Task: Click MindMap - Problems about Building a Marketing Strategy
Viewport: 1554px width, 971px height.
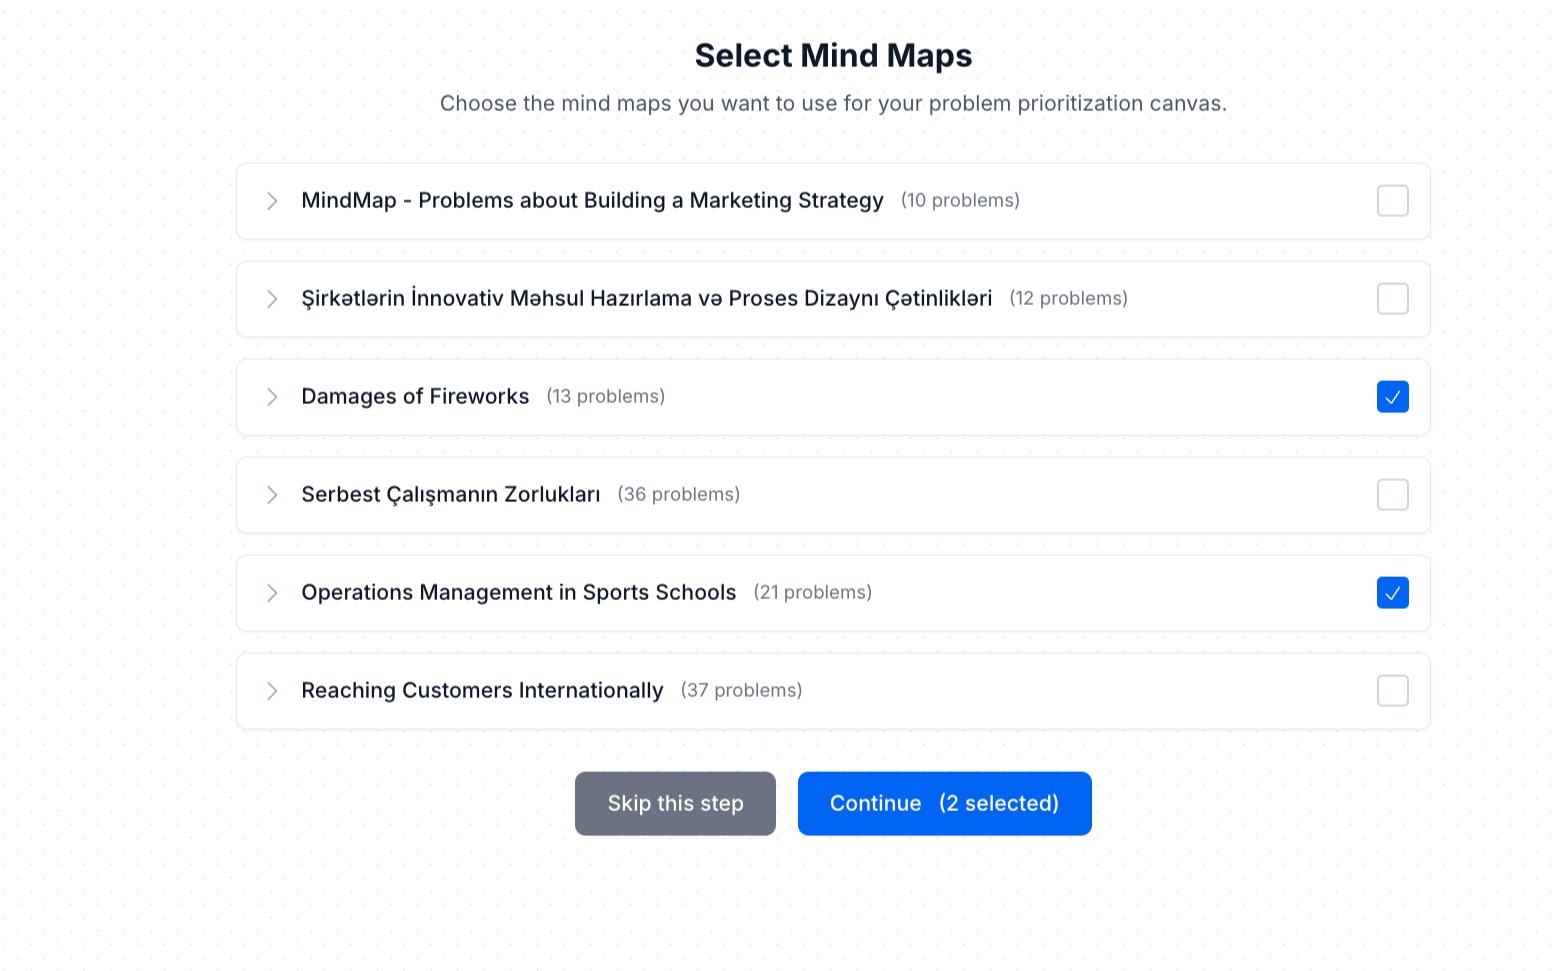Action: coord(592,201)
